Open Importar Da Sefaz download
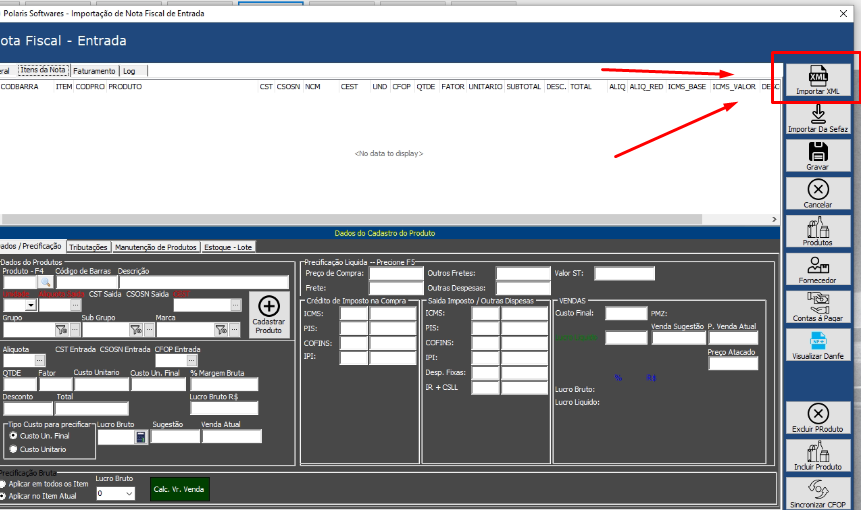Image resolution: width=861 pixels, height=510 pixels. [x=817, y=117]
